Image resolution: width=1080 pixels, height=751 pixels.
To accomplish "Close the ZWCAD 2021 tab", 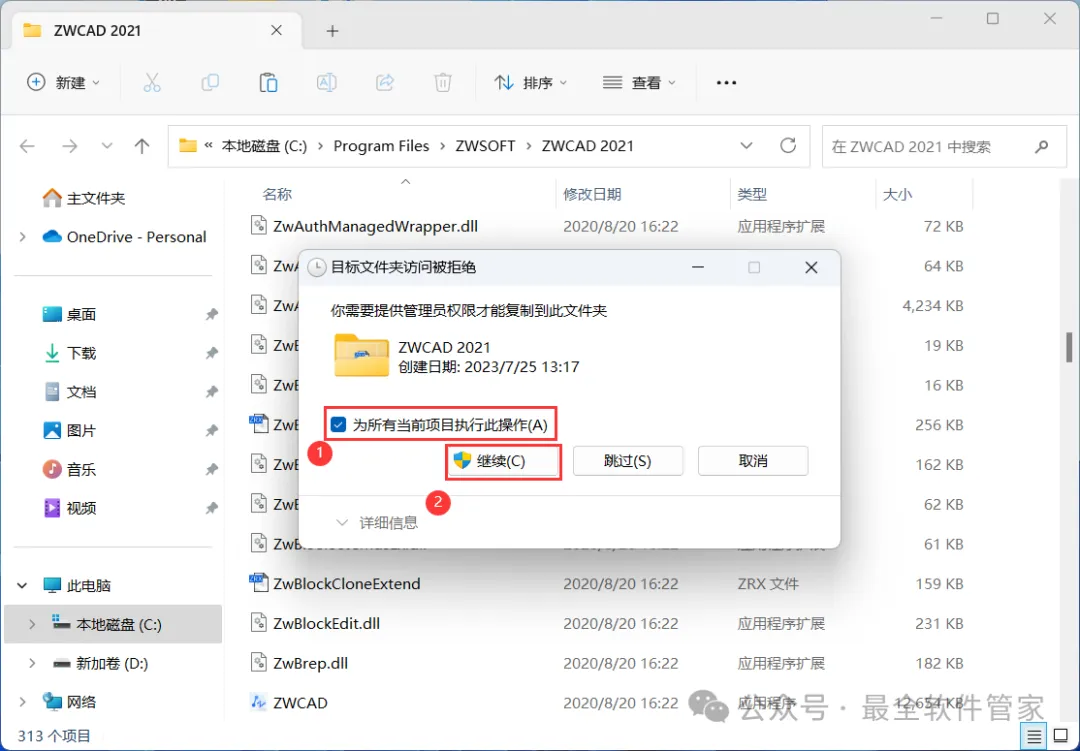I will pyautogui.click(x=276, y=30).
